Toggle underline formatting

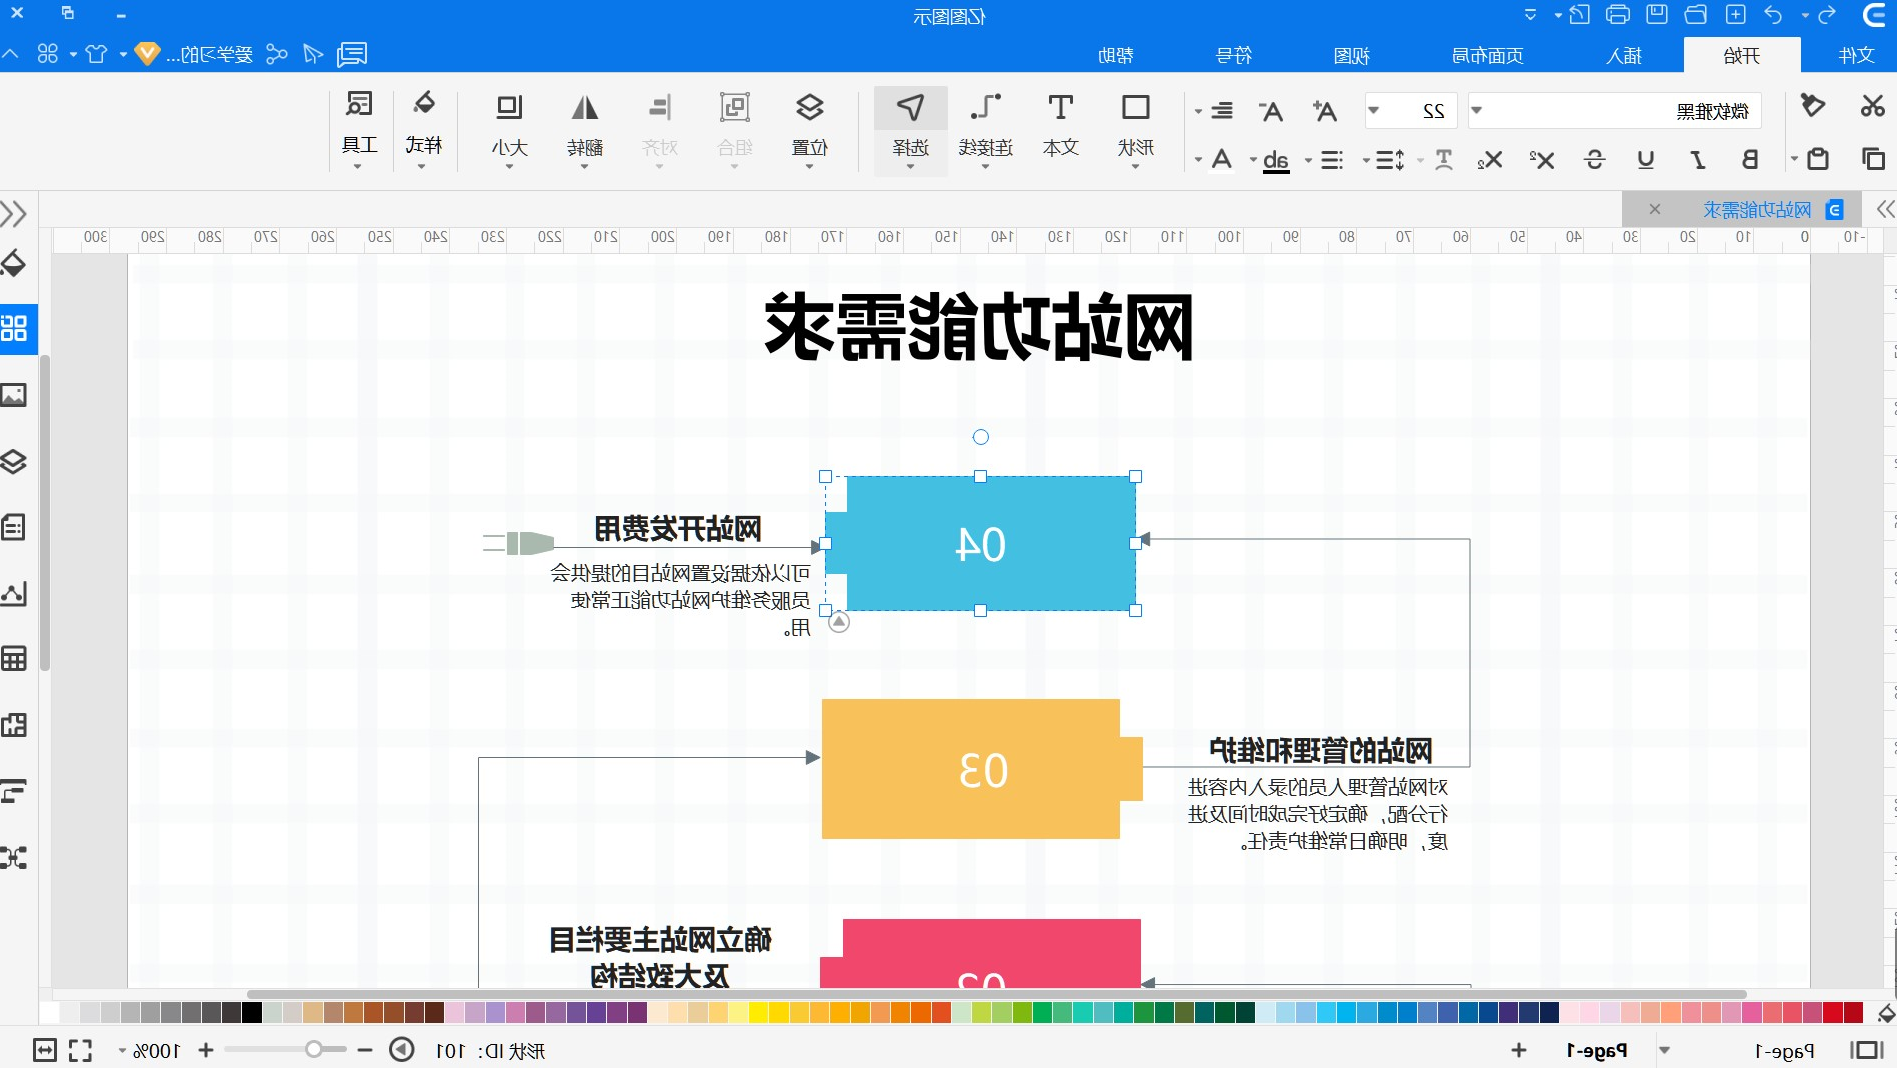tap(1645, 159)
